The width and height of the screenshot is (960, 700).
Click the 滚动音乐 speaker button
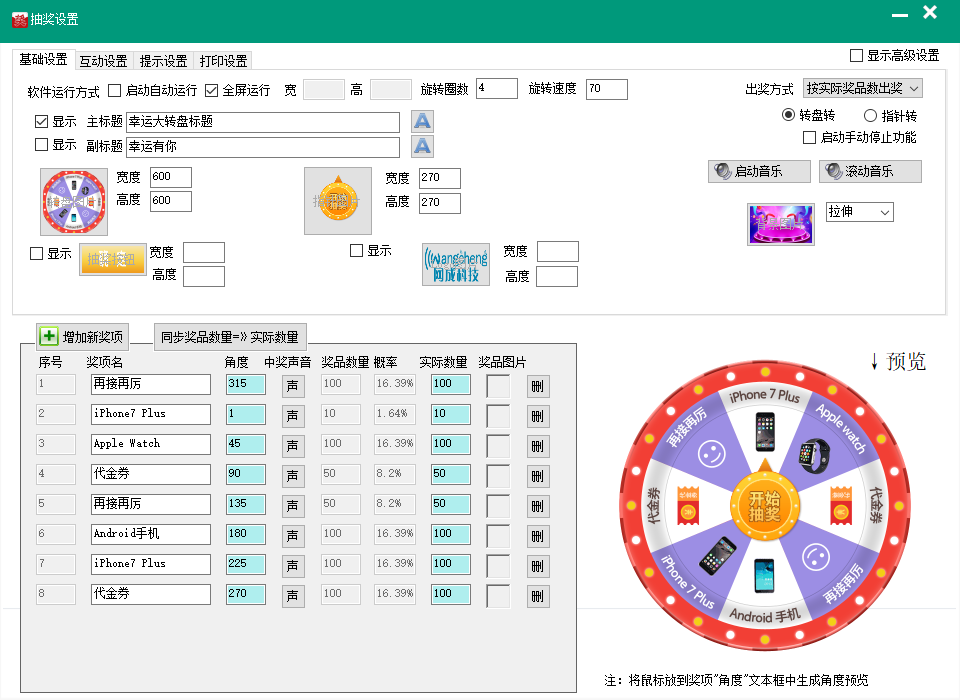[869, 172]
